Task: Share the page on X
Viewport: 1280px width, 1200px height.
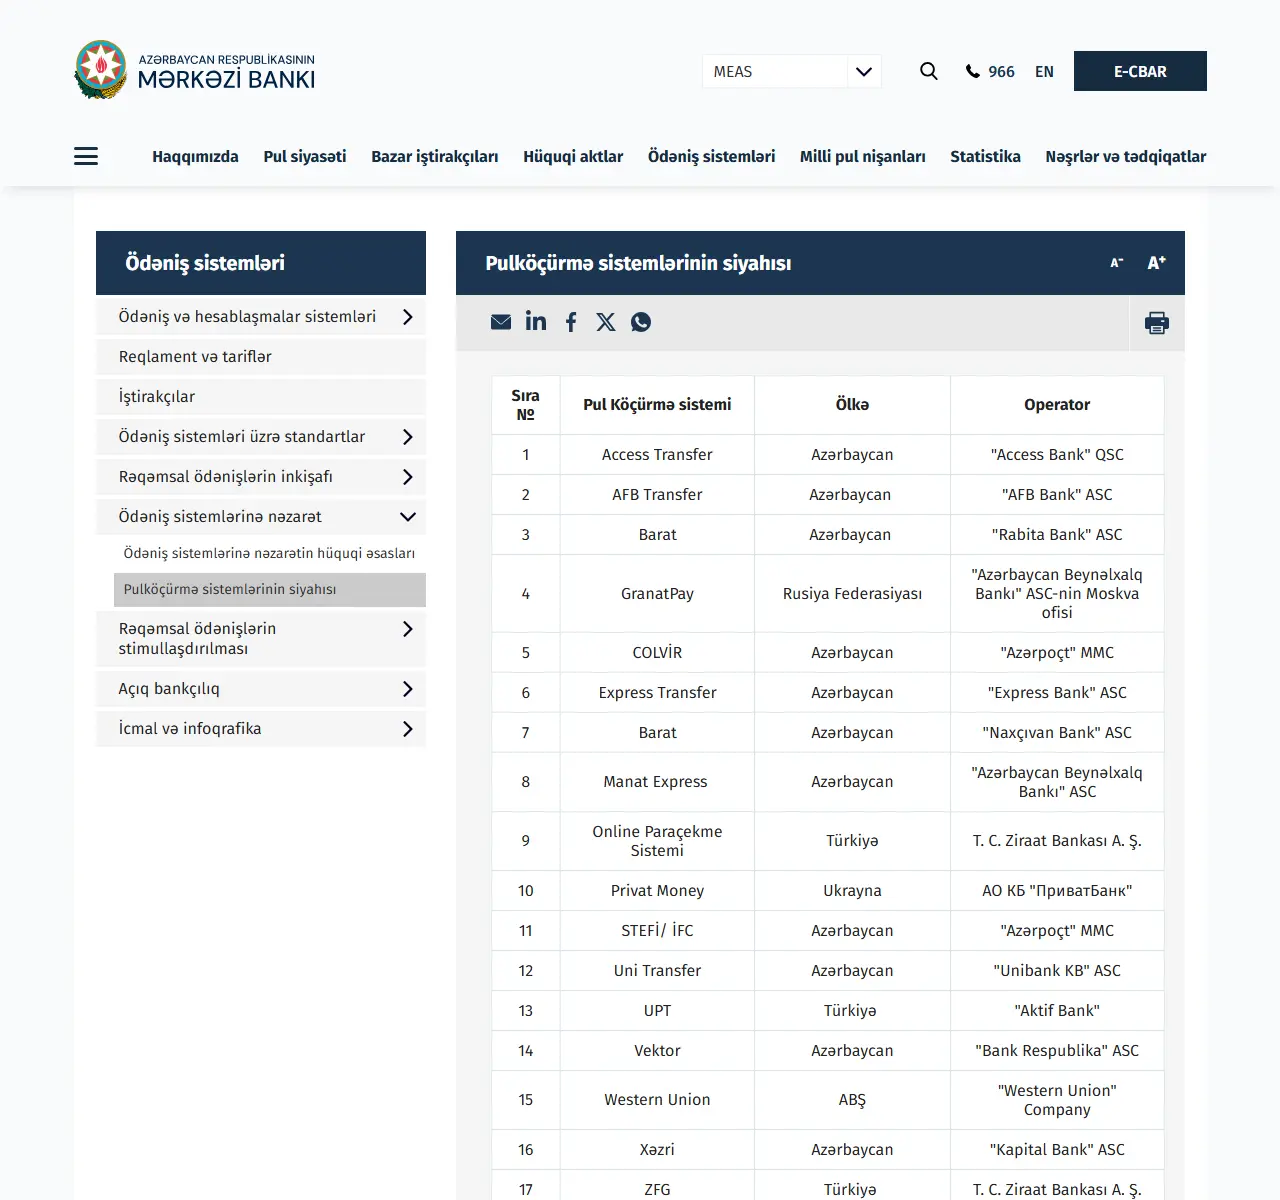Action: coord(606,322)
